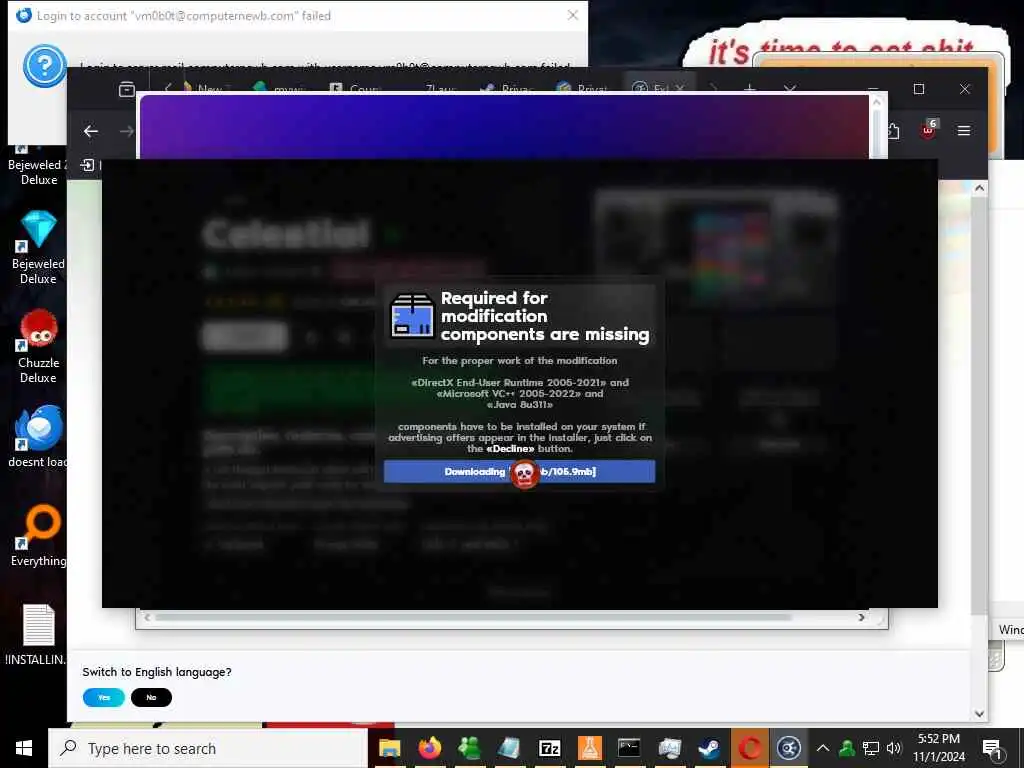1024x768 pixels.
Task: Click the horizontal scrollbar right arrow
Action: [861, 617]
